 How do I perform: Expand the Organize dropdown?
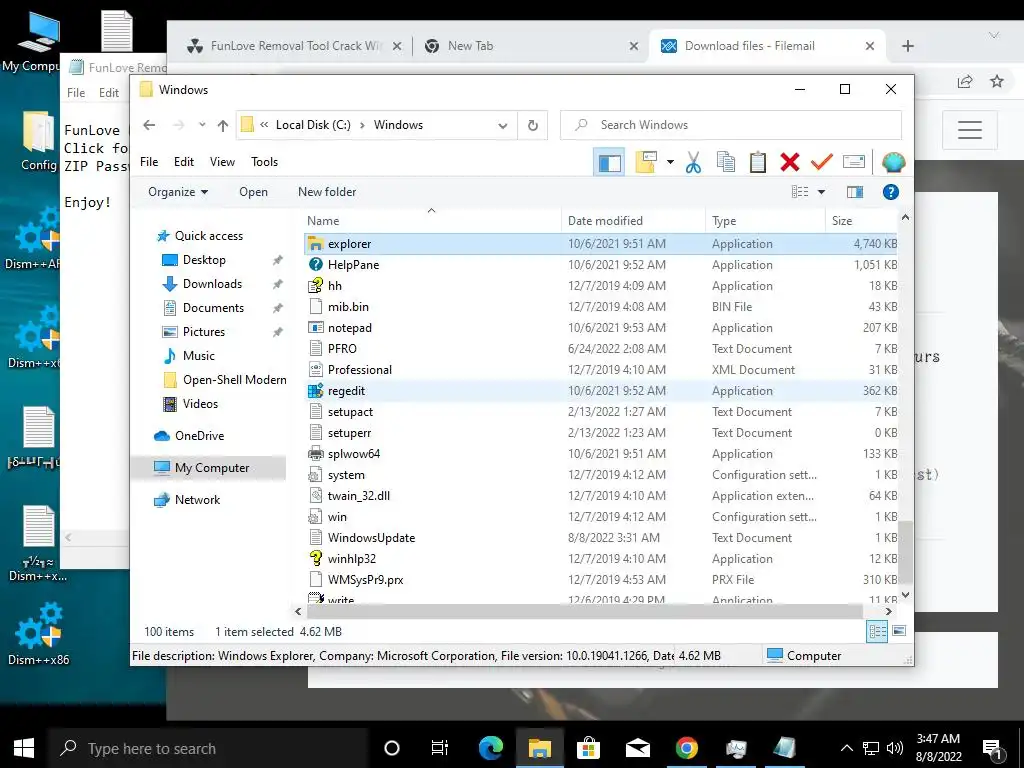coord(178,192)
